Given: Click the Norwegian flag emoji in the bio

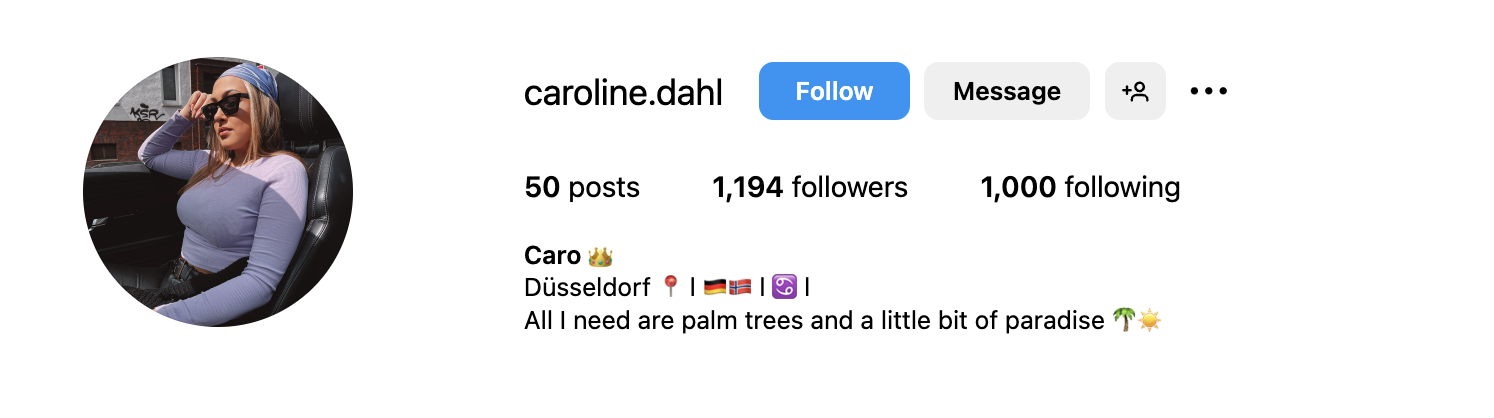Looking at the screenshot, I should click(x=739, y=288).
